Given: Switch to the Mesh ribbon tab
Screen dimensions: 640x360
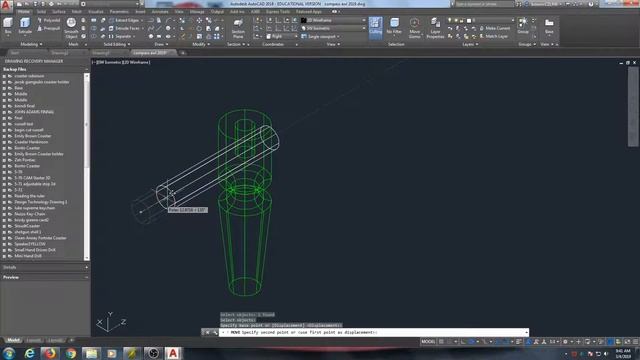Looking at the screenshot, I should (x=77, y=12).
